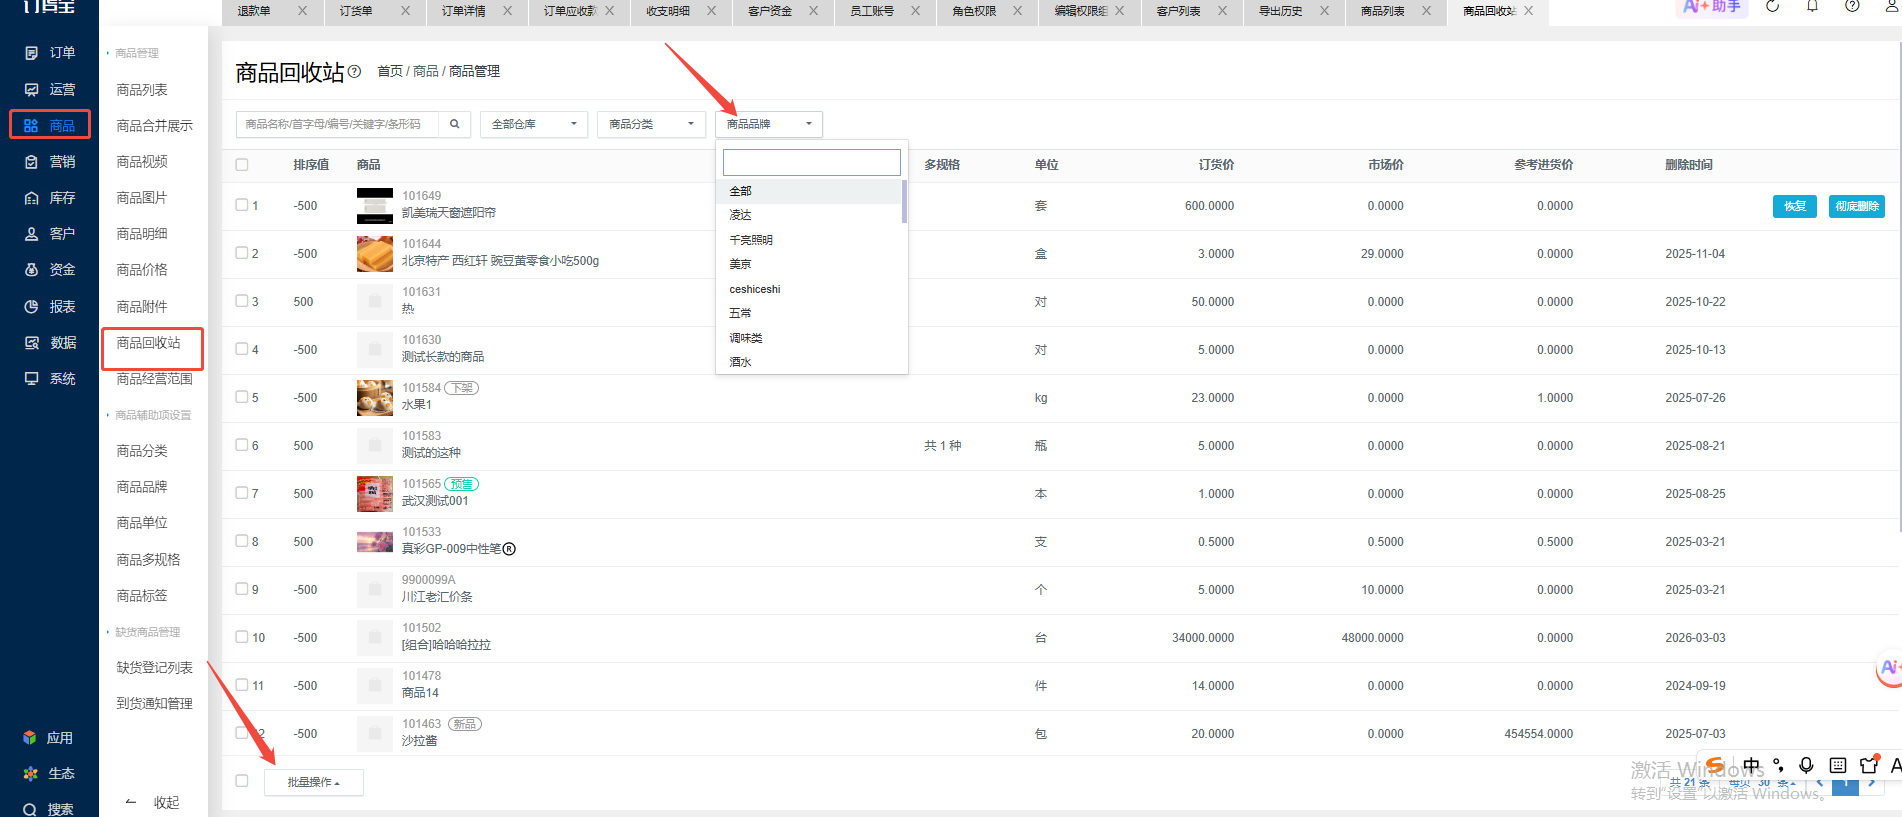Focus the brand dropdown filter box

(812, 162)
